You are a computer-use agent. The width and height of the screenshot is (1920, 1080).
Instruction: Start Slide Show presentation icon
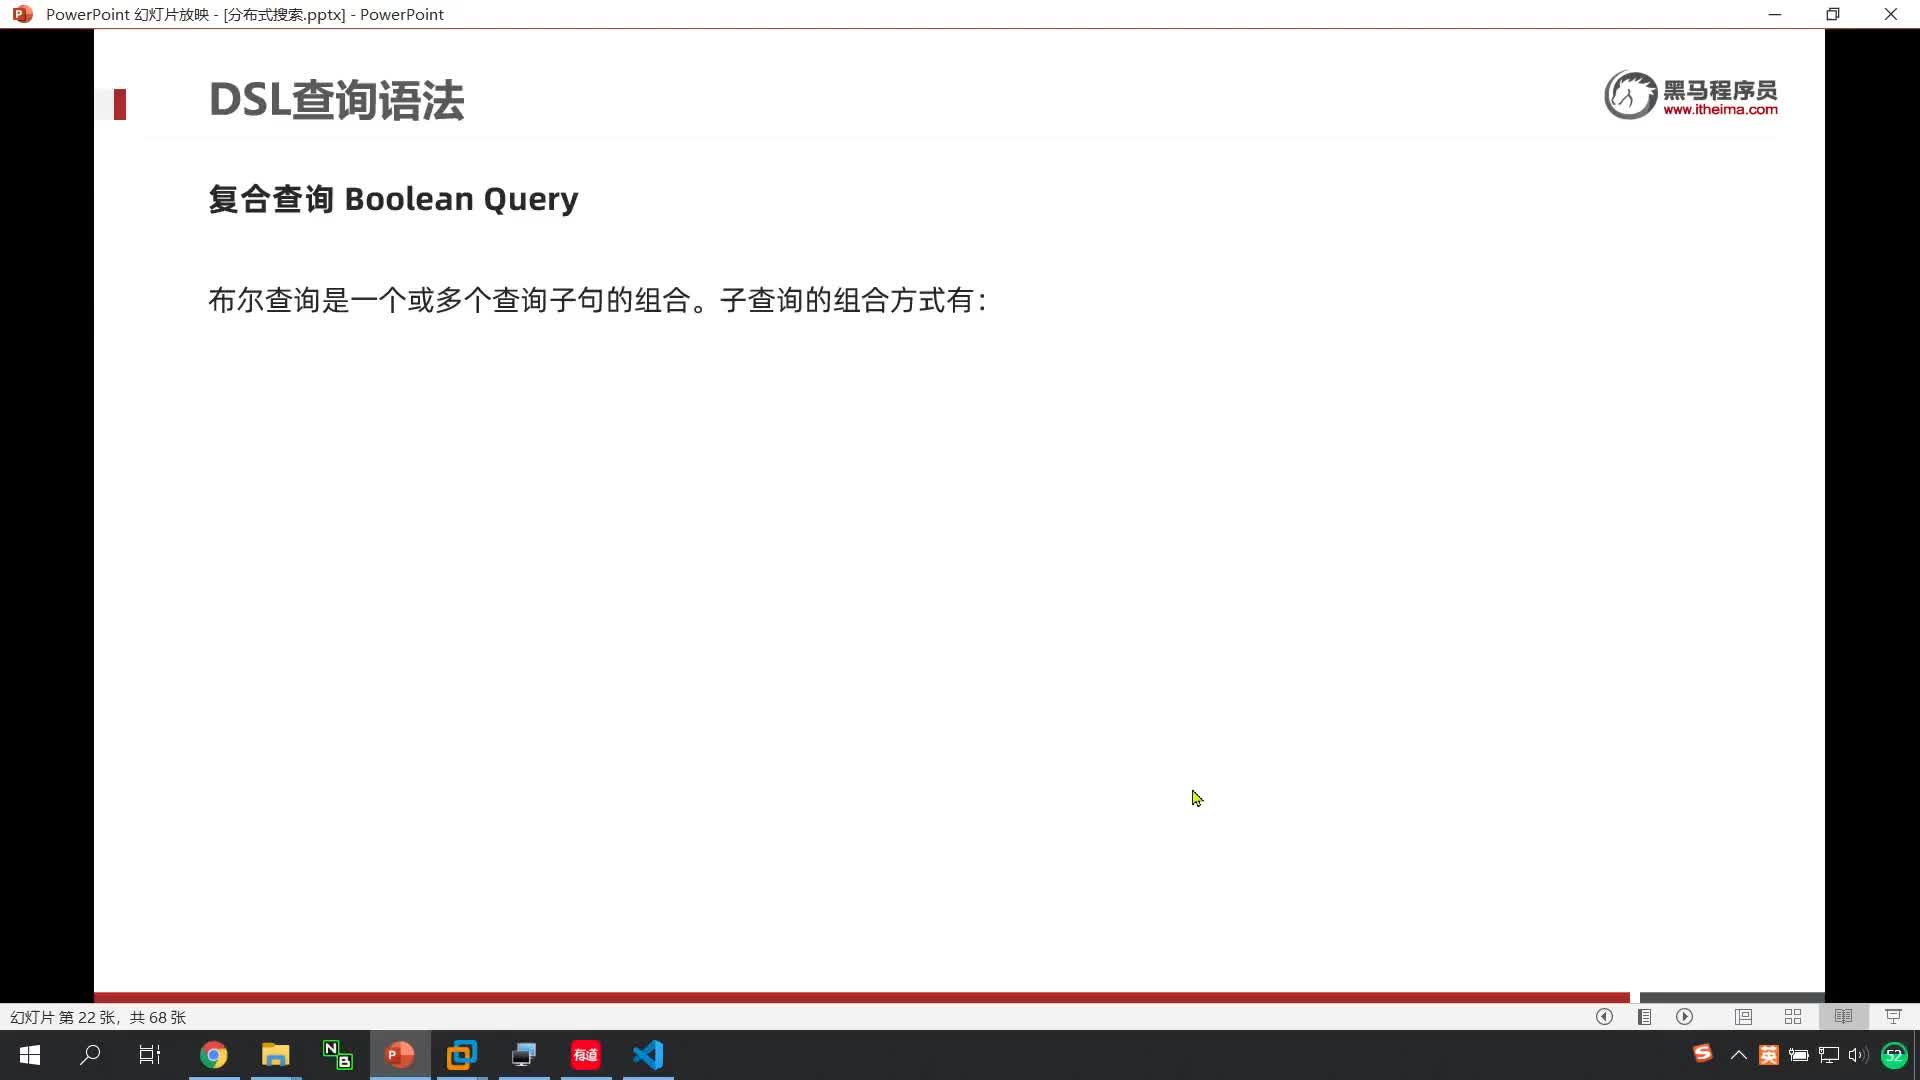[1893, 1016]
